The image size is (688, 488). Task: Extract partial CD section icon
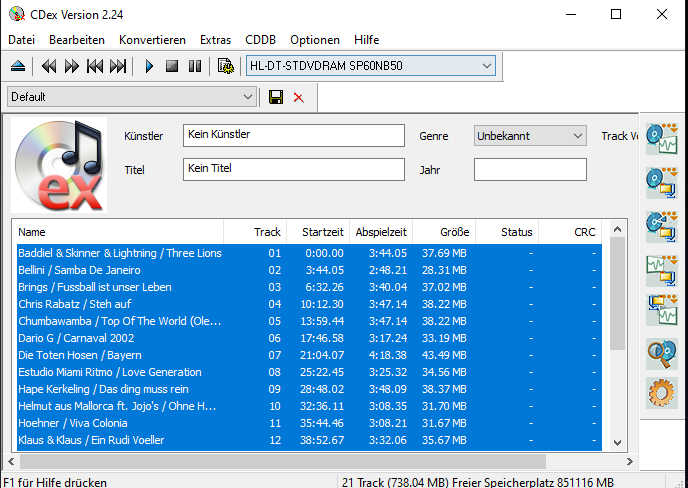click(662, 226)
